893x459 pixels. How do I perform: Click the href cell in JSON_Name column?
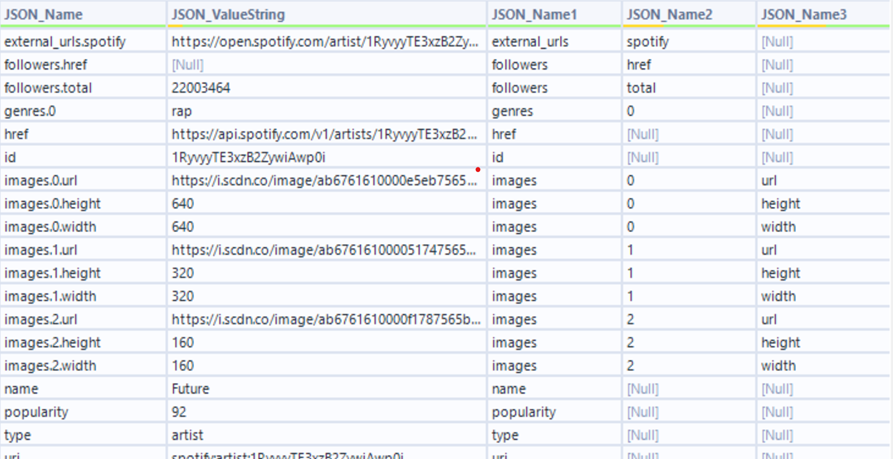(x=83, y=134)
